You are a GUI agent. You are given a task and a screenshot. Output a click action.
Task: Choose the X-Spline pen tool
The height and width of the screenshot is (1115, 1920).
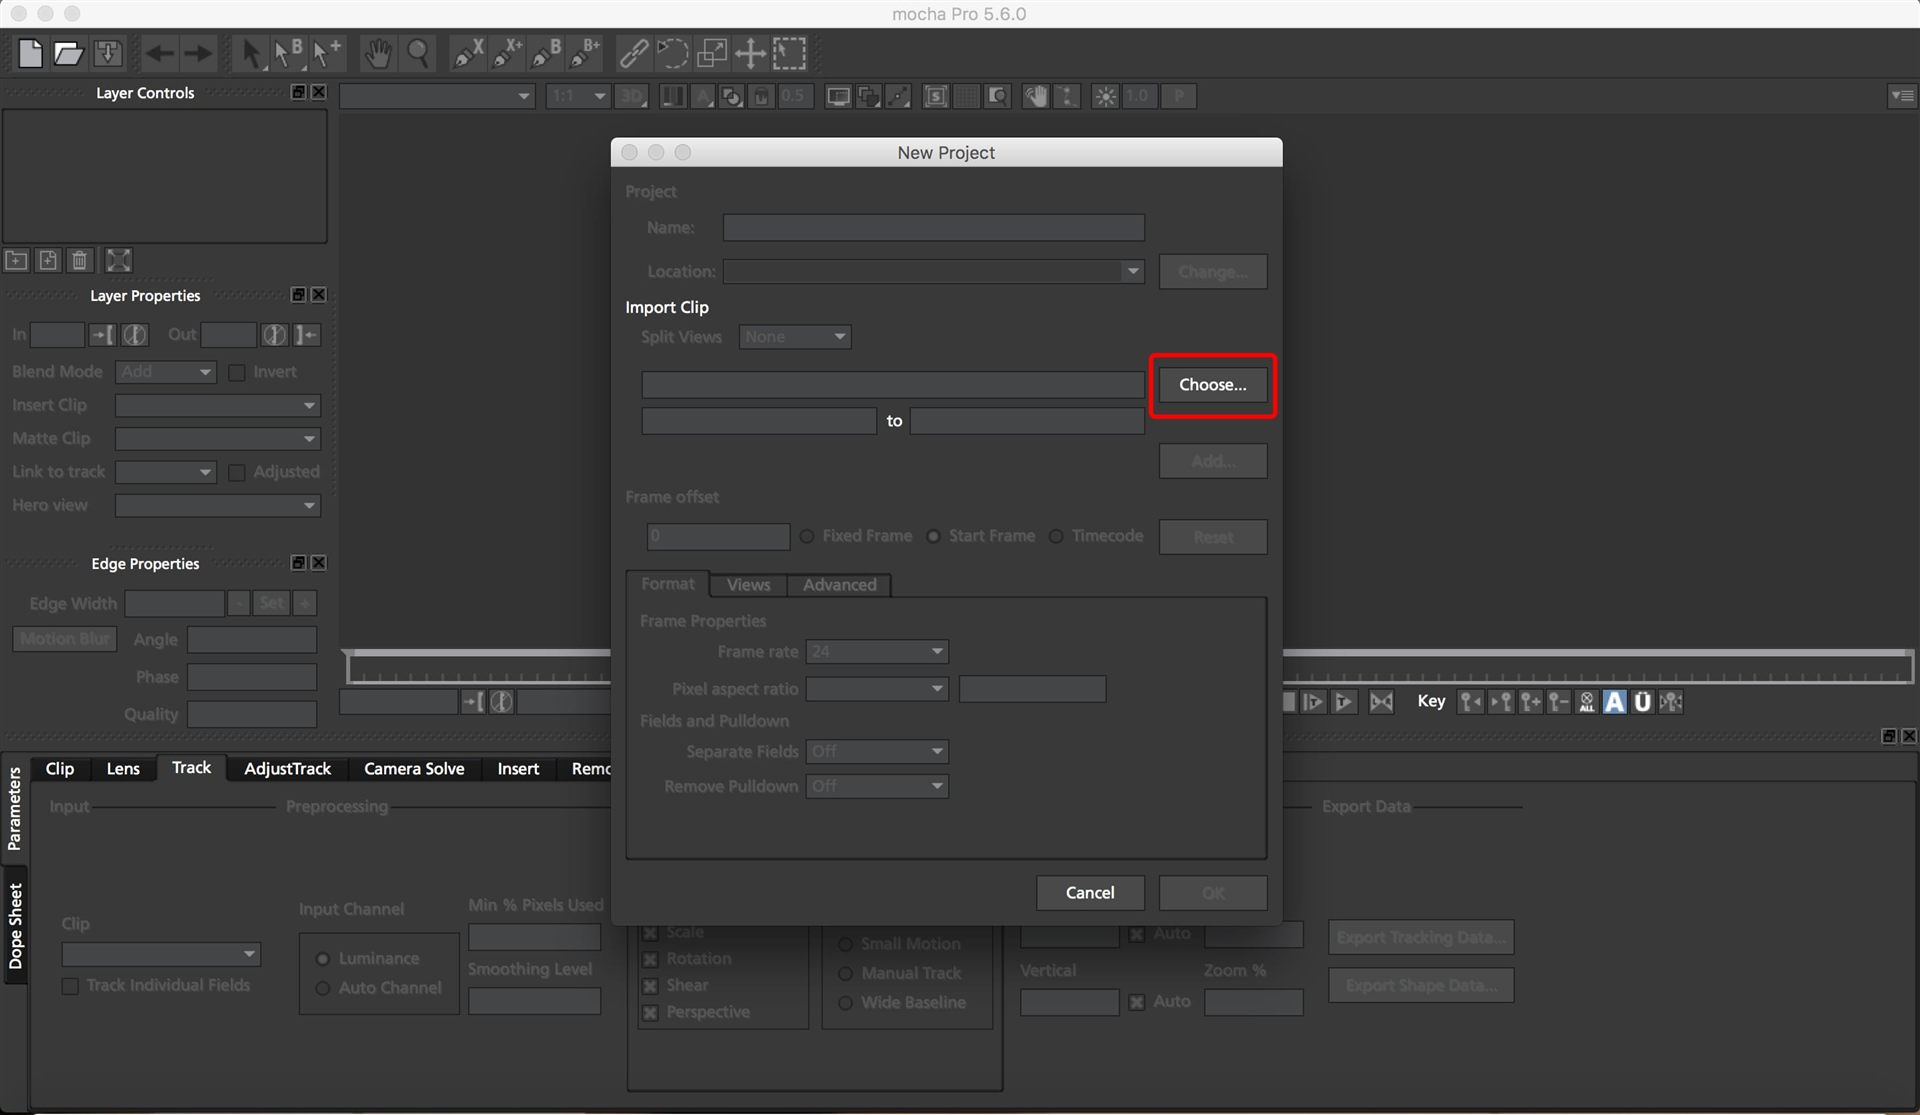click(467, 53)
